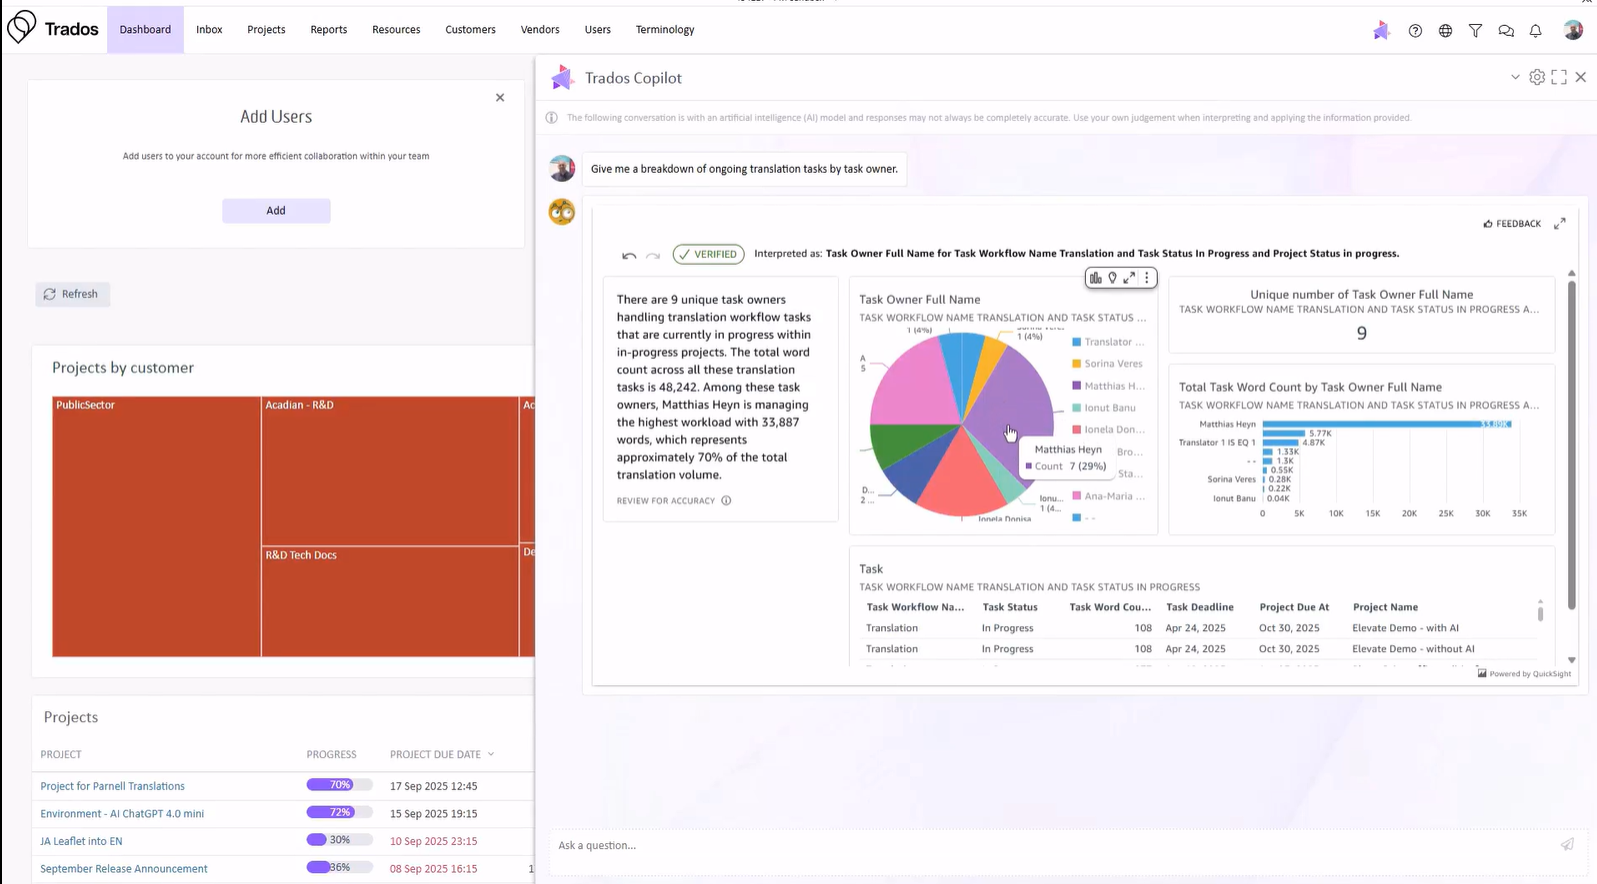Navigate to the Resources tab
The height and width of the screenshot is (884, 1597).
pyautogui.click(x=396, y=29)
